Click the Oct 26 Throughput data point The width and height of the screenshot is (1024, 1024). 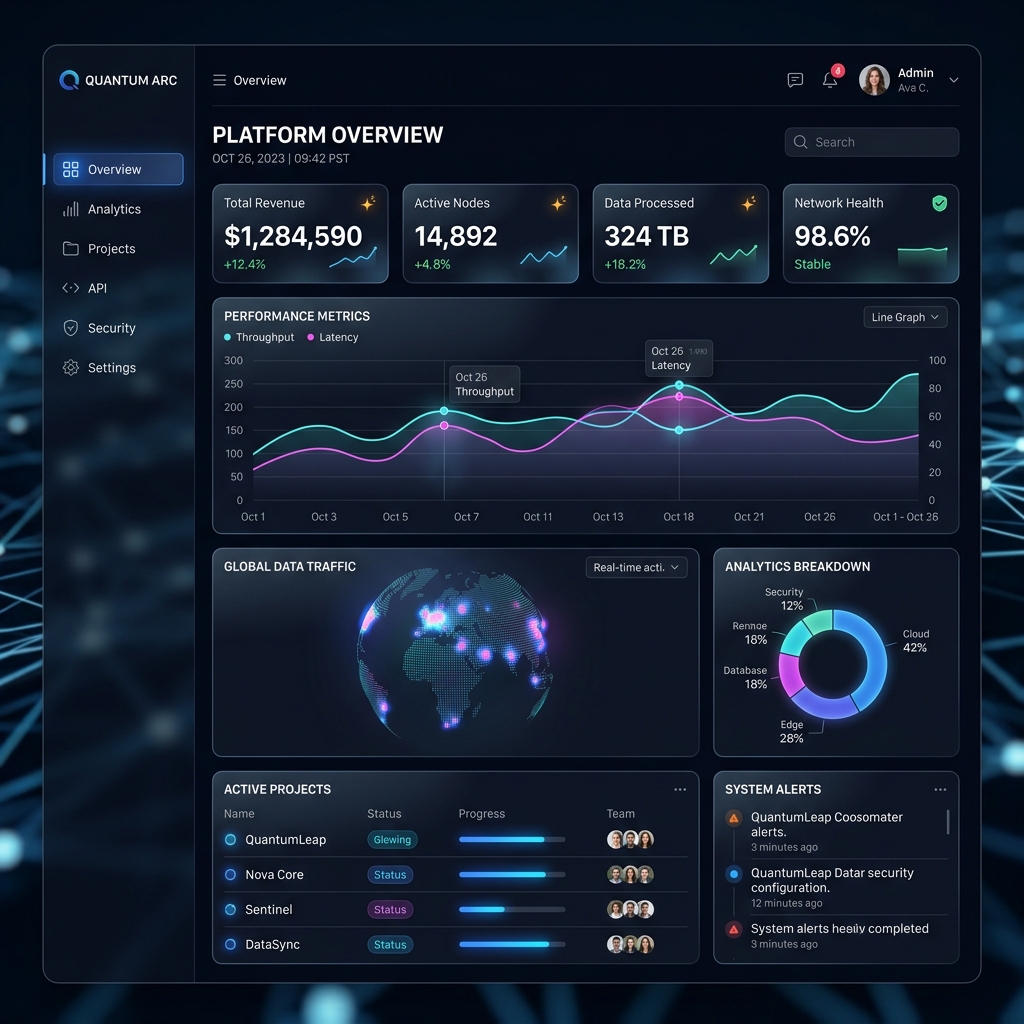coord(444,411)
